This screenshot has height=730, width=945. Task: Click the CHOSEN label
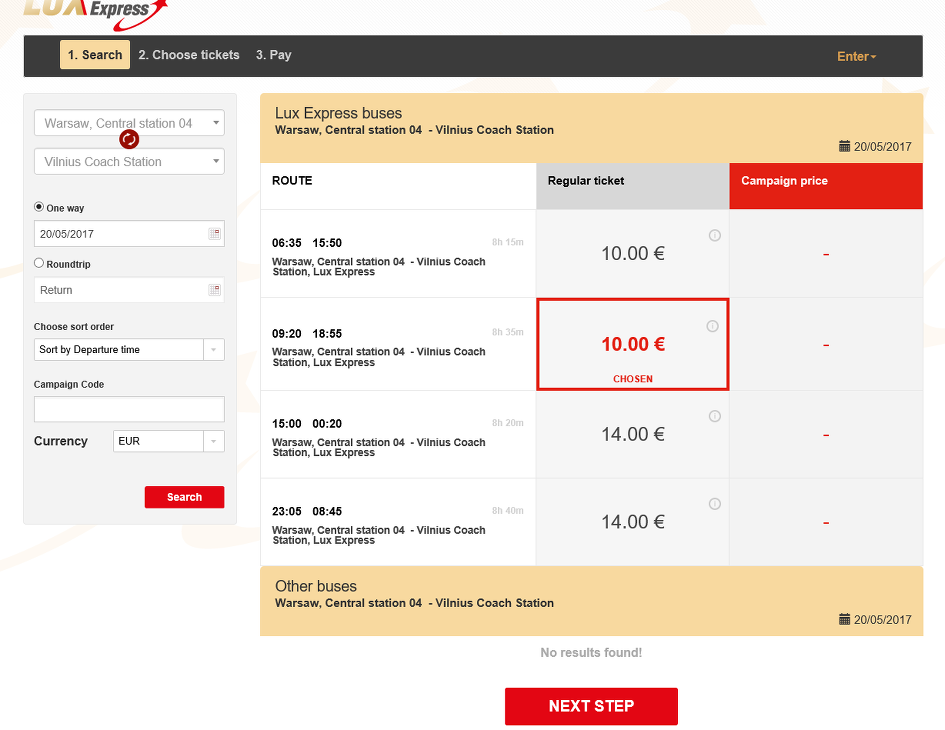click(x=633, y=379)
